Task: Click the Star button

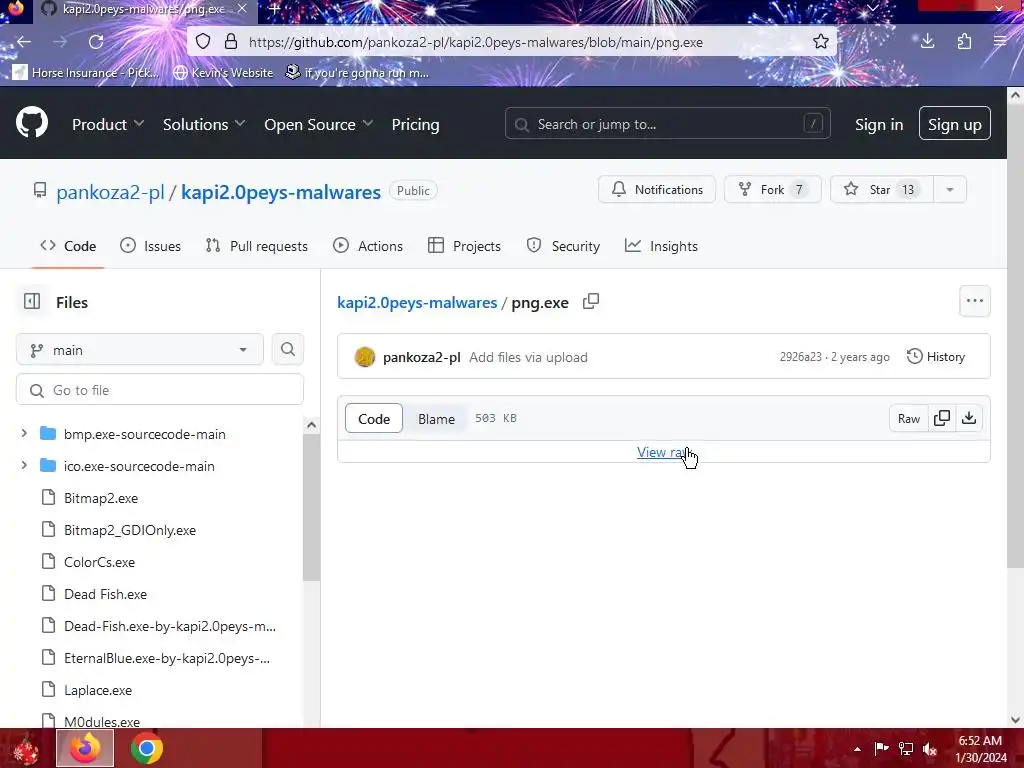Action: click(x=882, y=189)
